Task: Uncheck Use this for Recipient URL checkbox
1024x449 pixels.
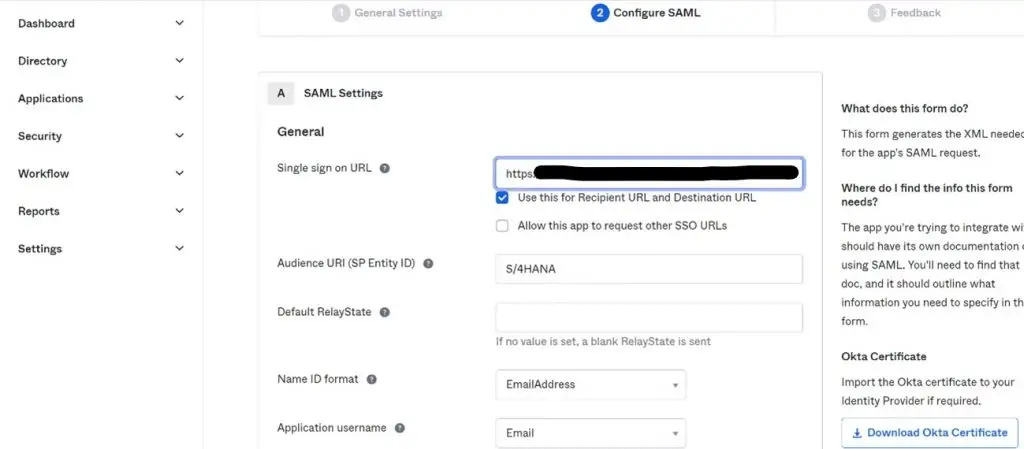Action: [502, 198]
